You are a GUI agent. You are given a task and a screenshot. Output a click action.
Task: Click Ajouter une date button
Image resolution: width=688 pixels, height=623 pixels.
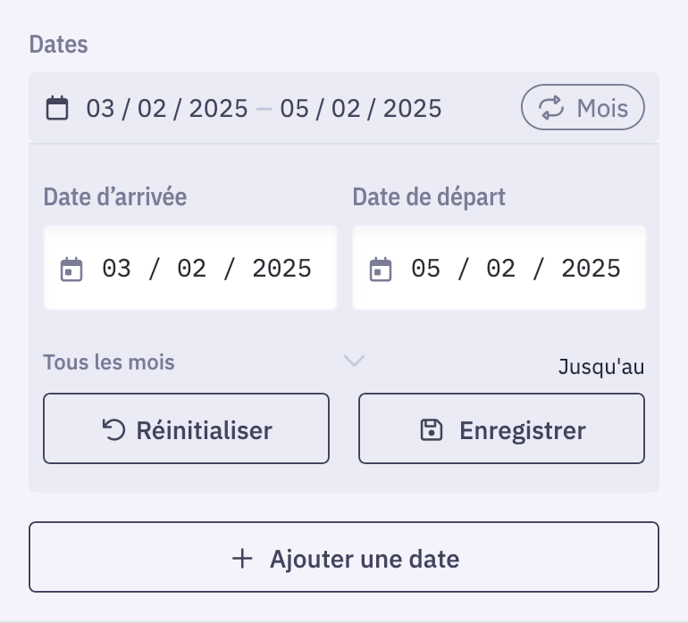pos(344,557)
